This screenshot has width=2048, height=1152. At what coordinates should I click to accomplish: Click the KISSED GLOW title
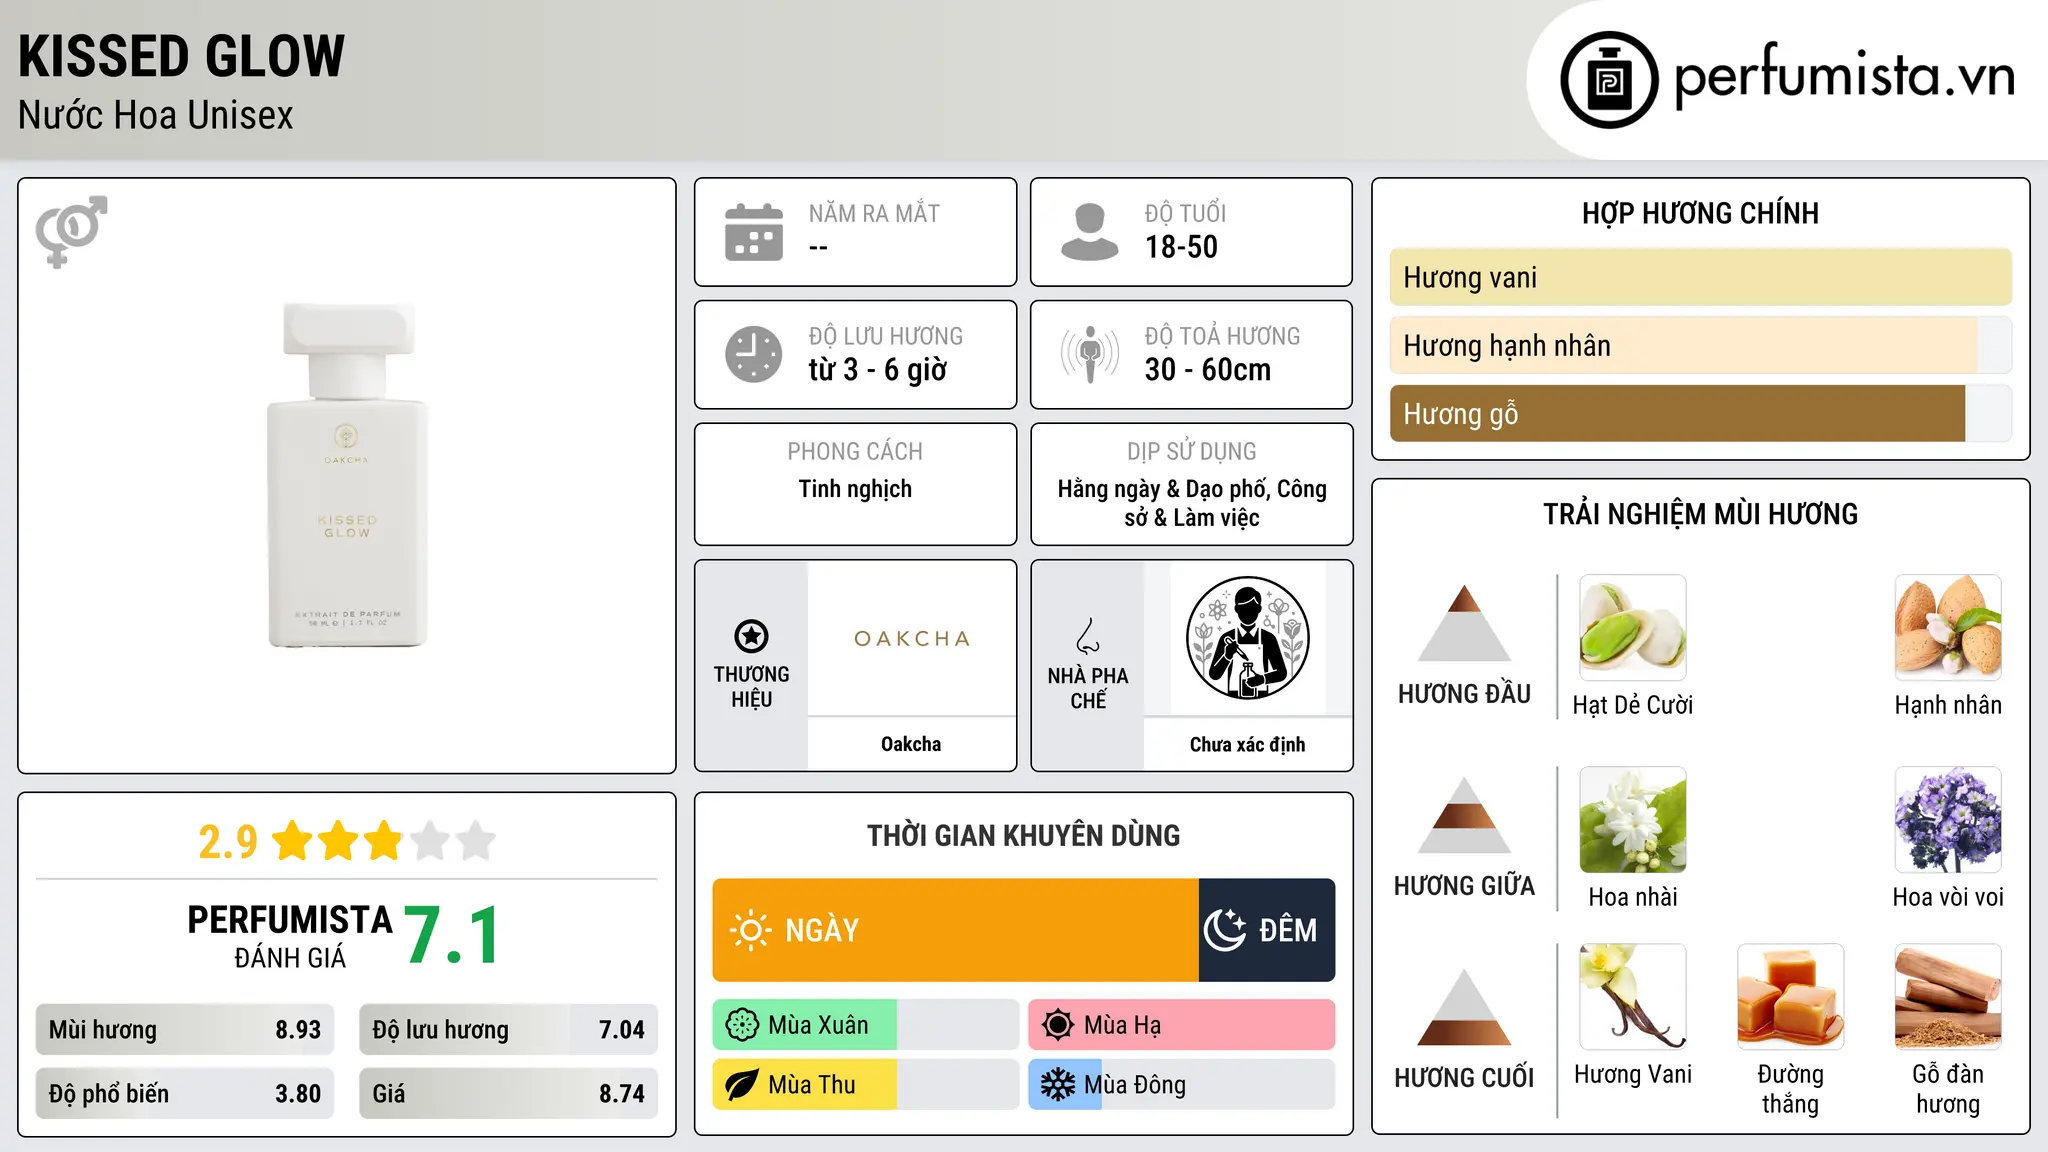tap(181, 56)
